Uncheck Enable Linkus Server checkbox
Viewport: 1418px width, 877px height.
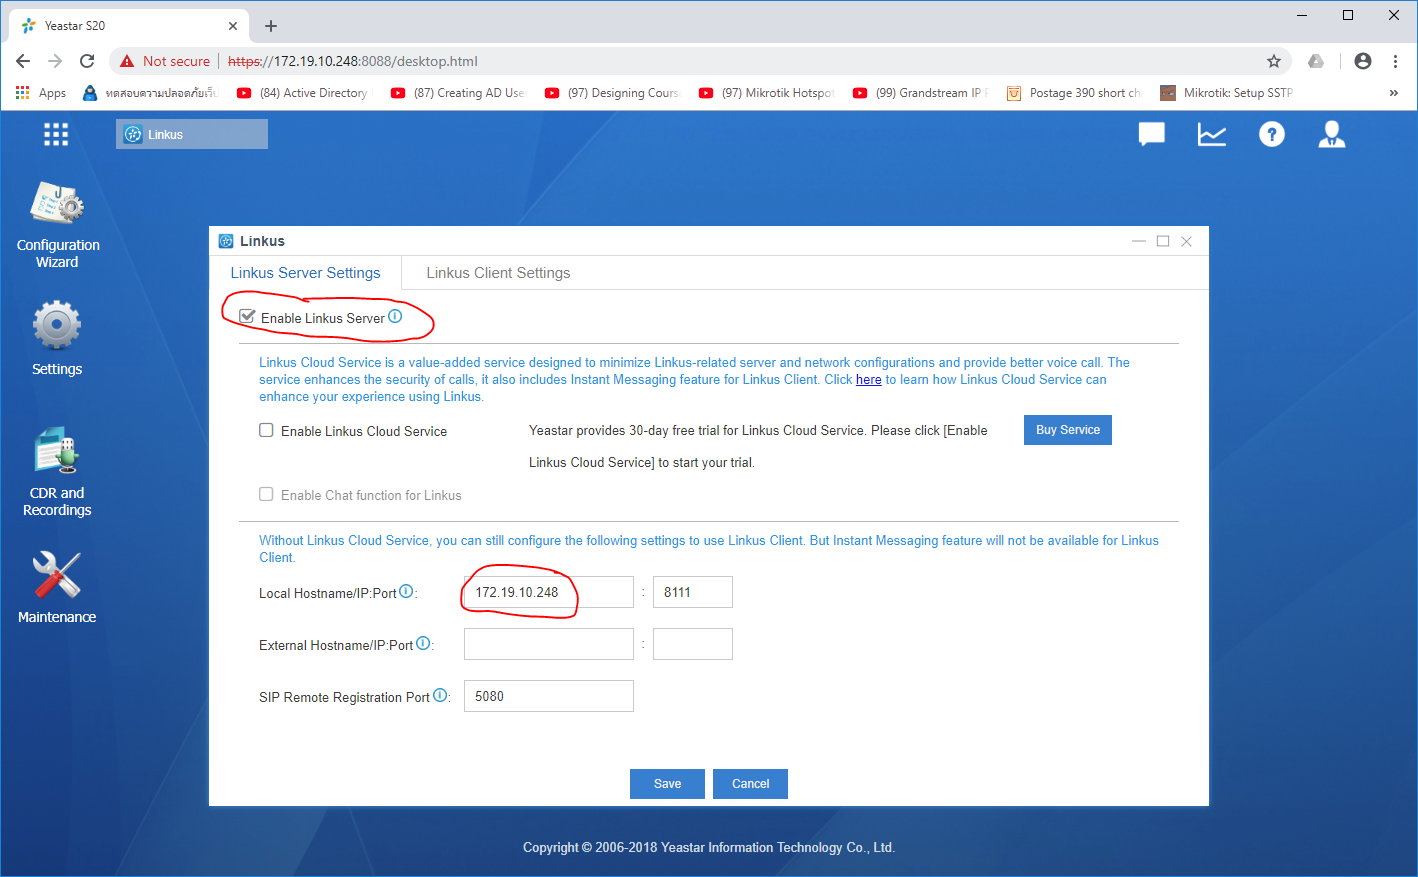coord(247,317)
